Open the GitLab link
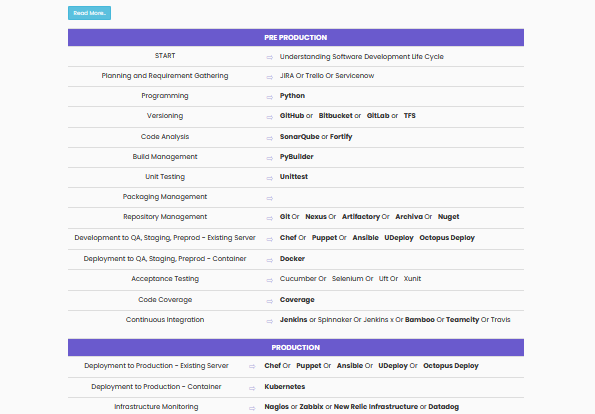Image resolution: width=595 pixels, height=414 pixels. [x=378, y=116]
